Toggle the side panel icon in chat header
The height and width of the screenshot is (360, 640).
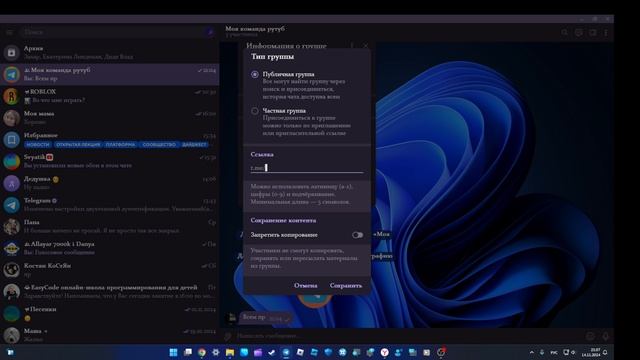tap(592, 32)
